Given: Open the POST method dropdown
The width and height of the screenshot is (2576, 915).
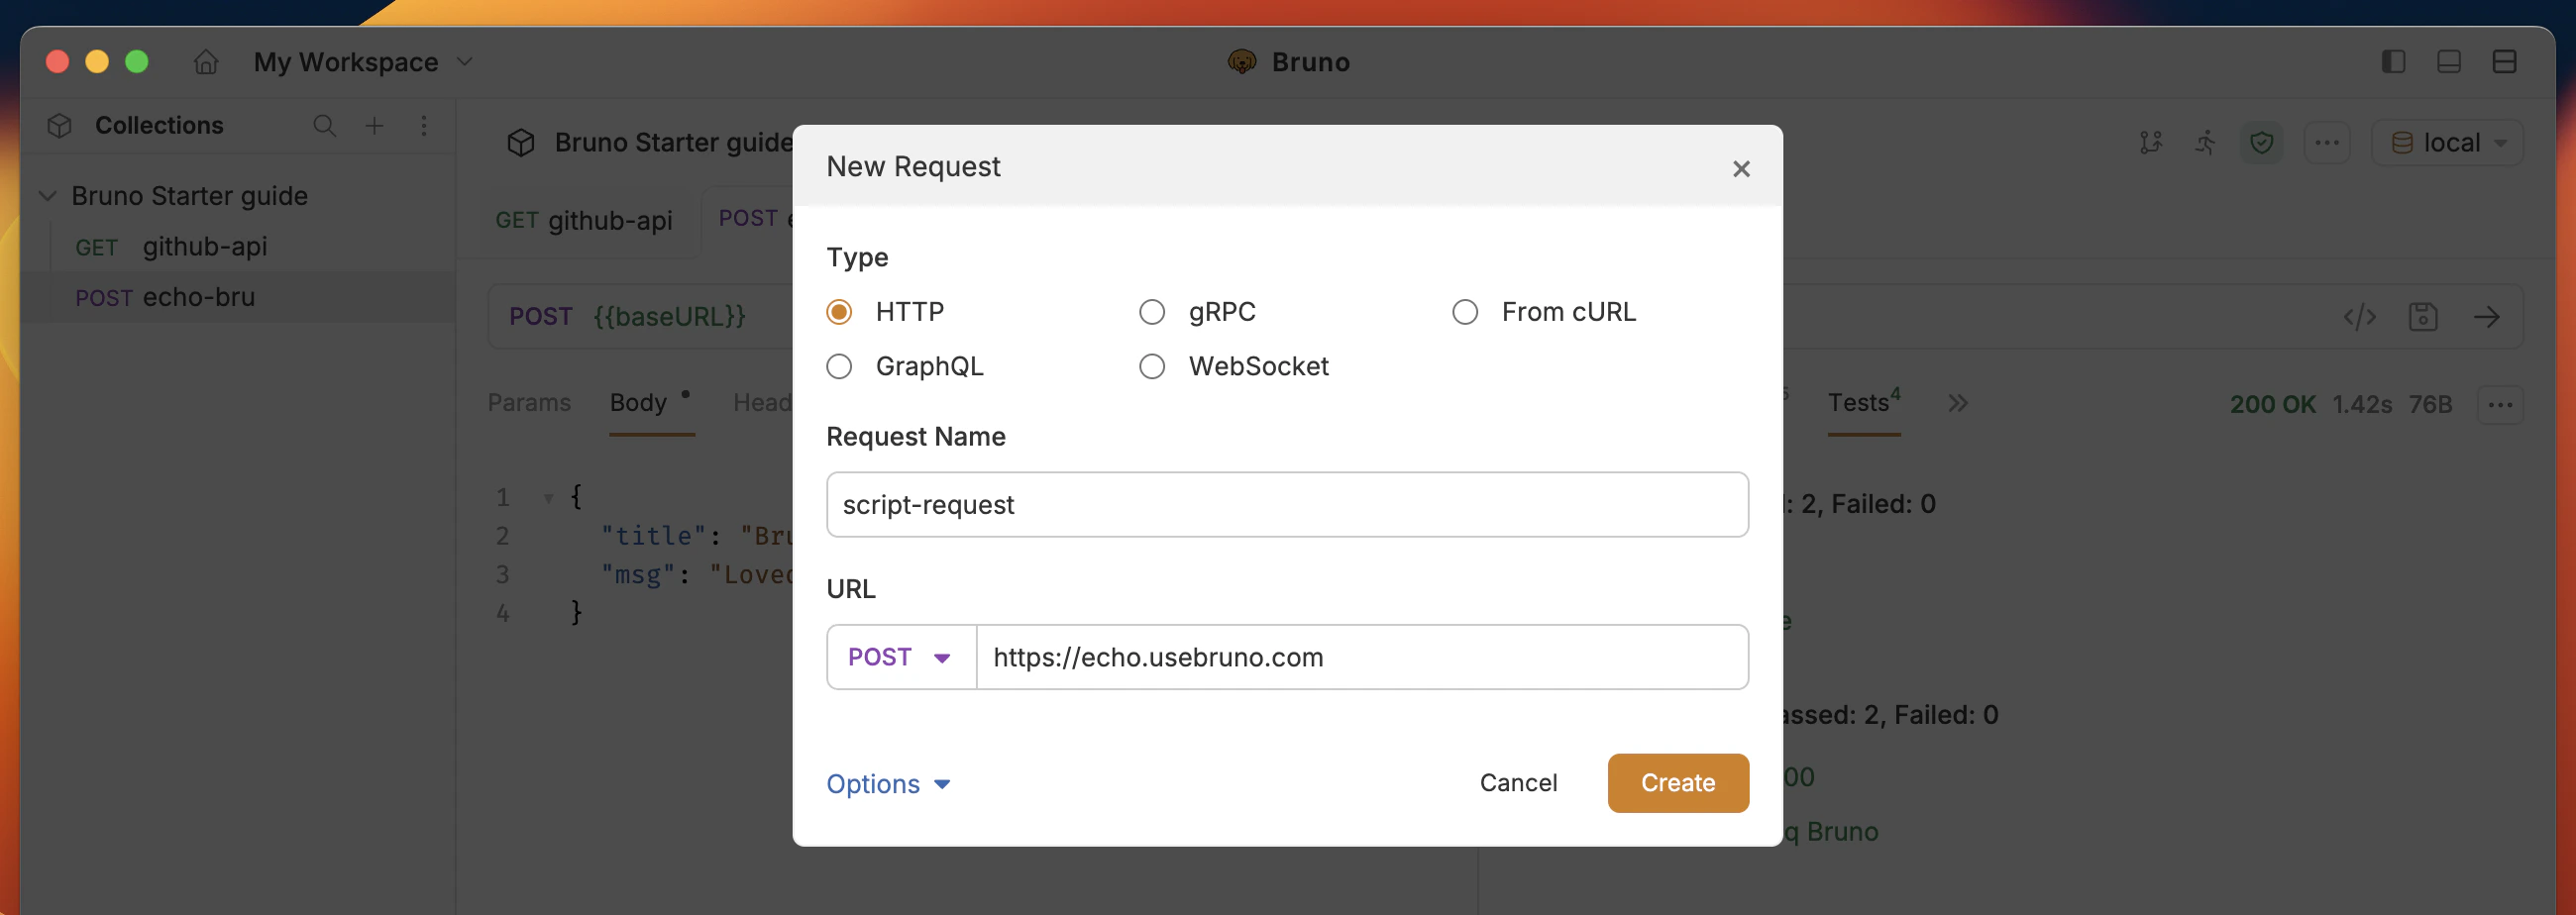Looking at the screenshot, I should click(899, 657).
